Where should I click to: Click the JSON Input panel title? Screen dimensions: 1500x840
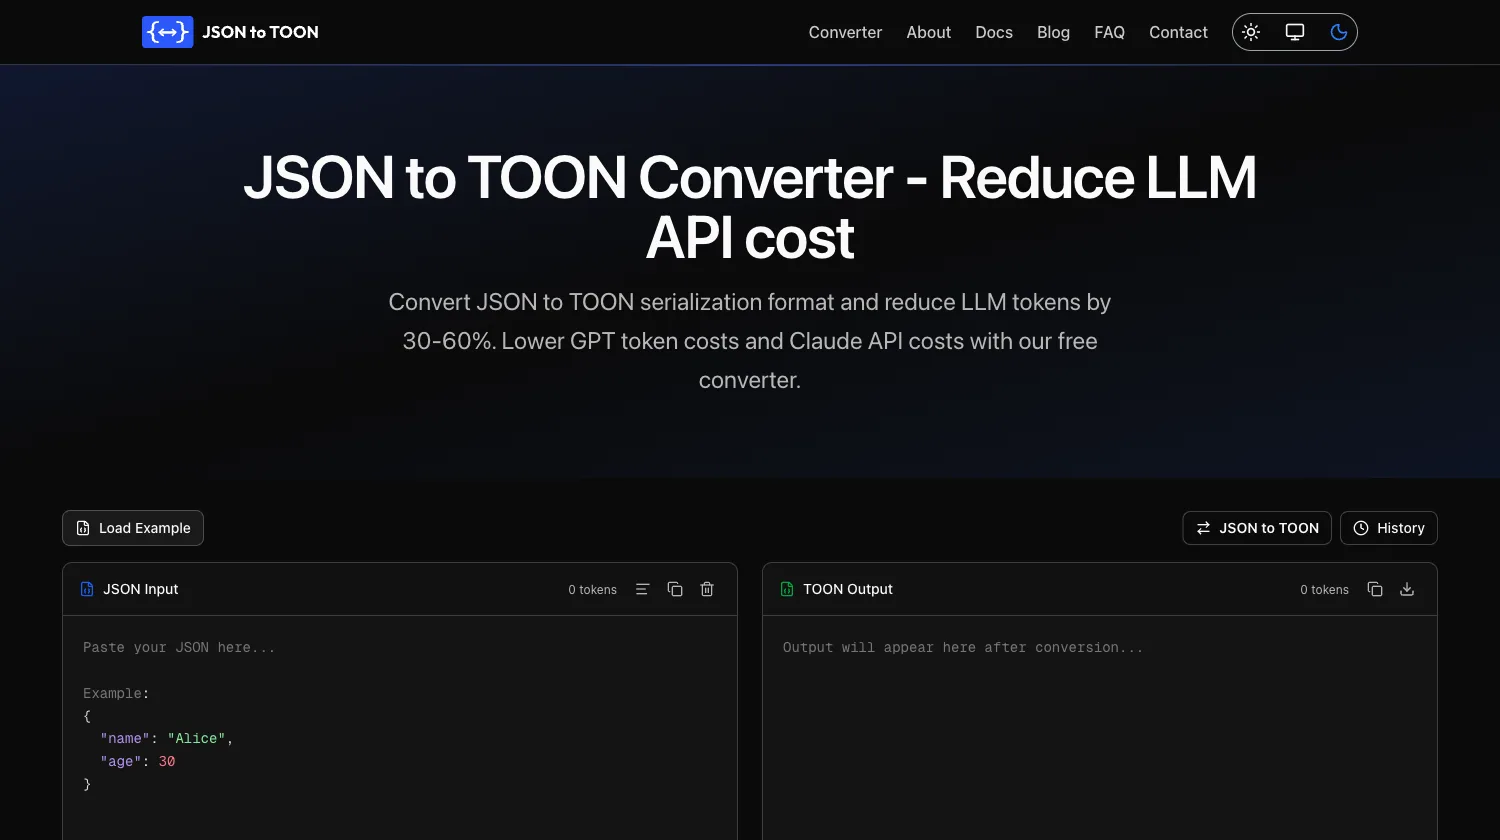(141, 589)
